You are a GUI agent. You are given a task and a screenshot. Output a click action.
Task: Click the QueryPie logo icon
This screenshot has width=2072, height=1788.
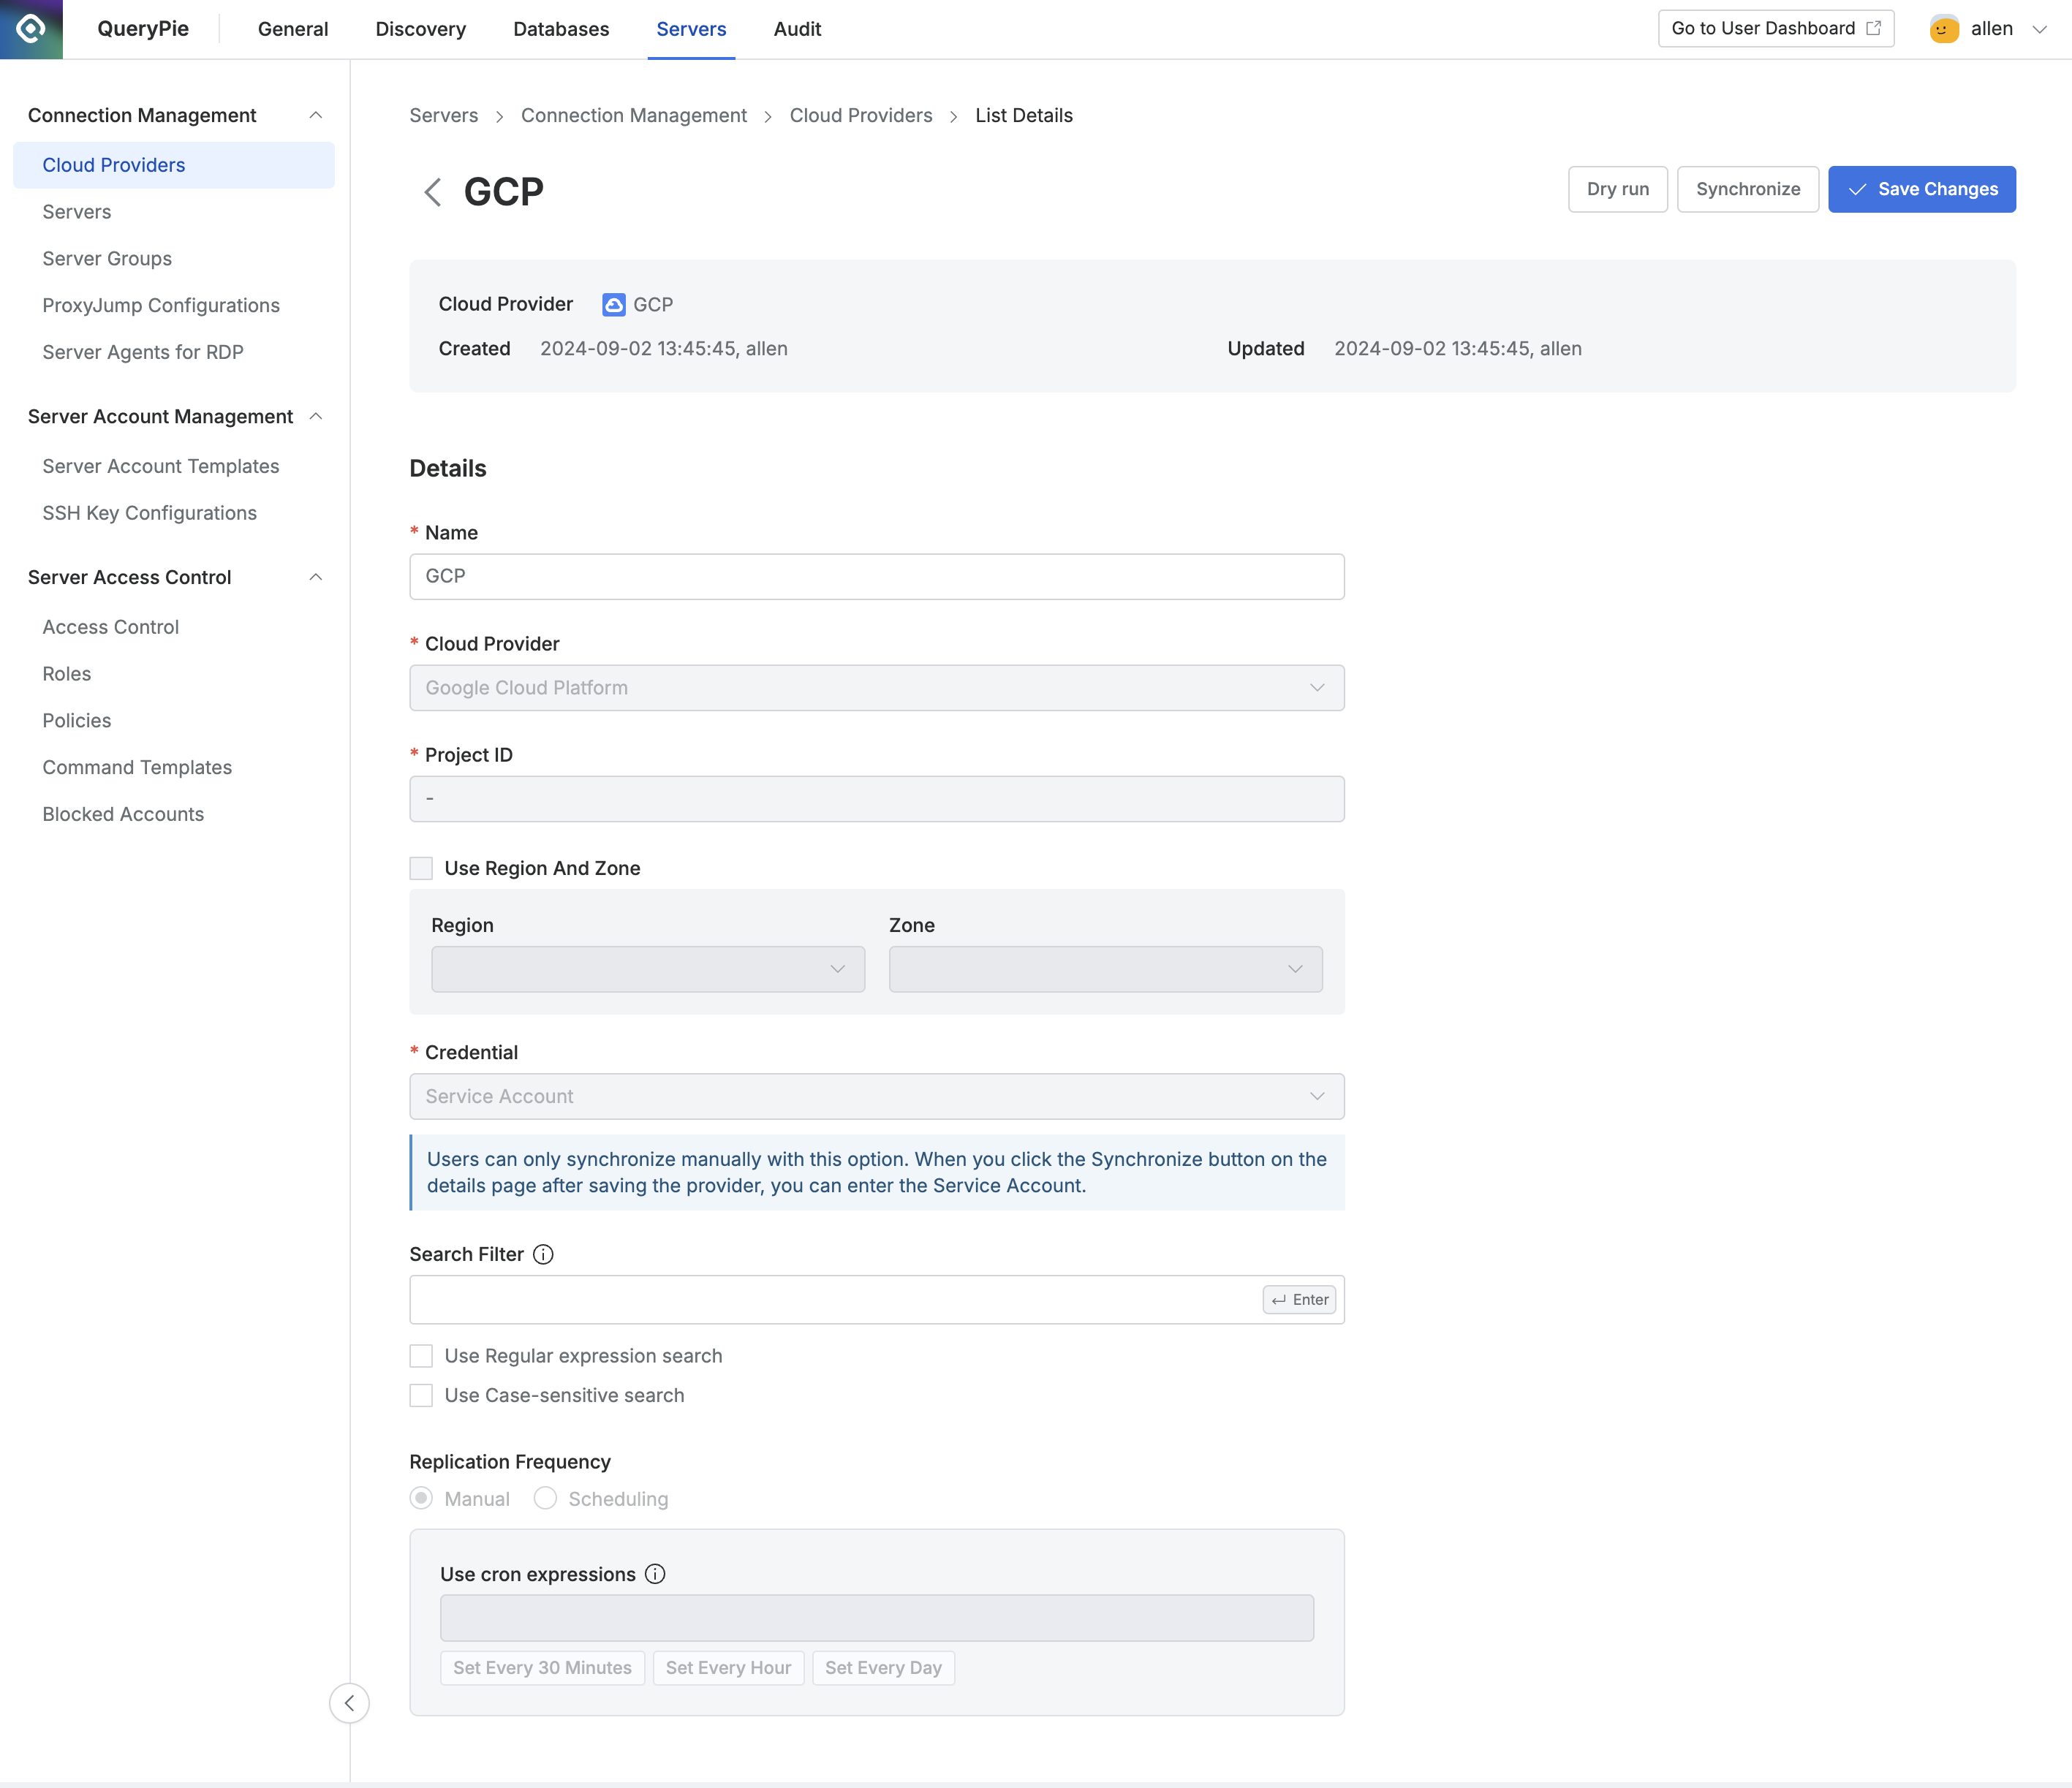pos(31,29)
